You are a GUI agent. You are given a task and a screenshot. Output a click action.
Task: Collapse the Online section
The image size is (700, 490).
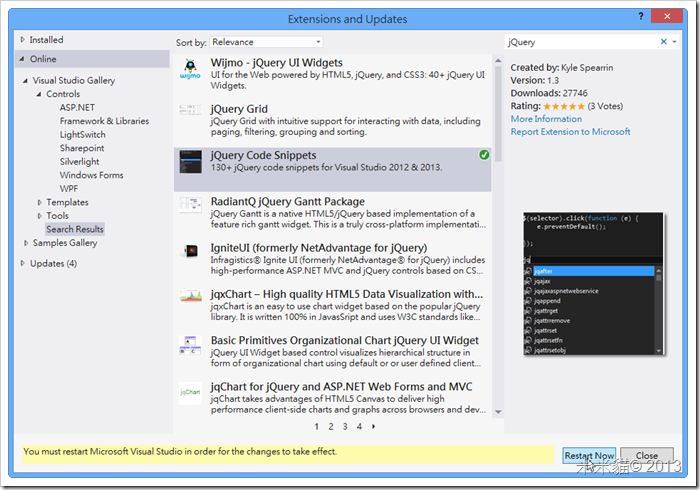tap(22, 59)
